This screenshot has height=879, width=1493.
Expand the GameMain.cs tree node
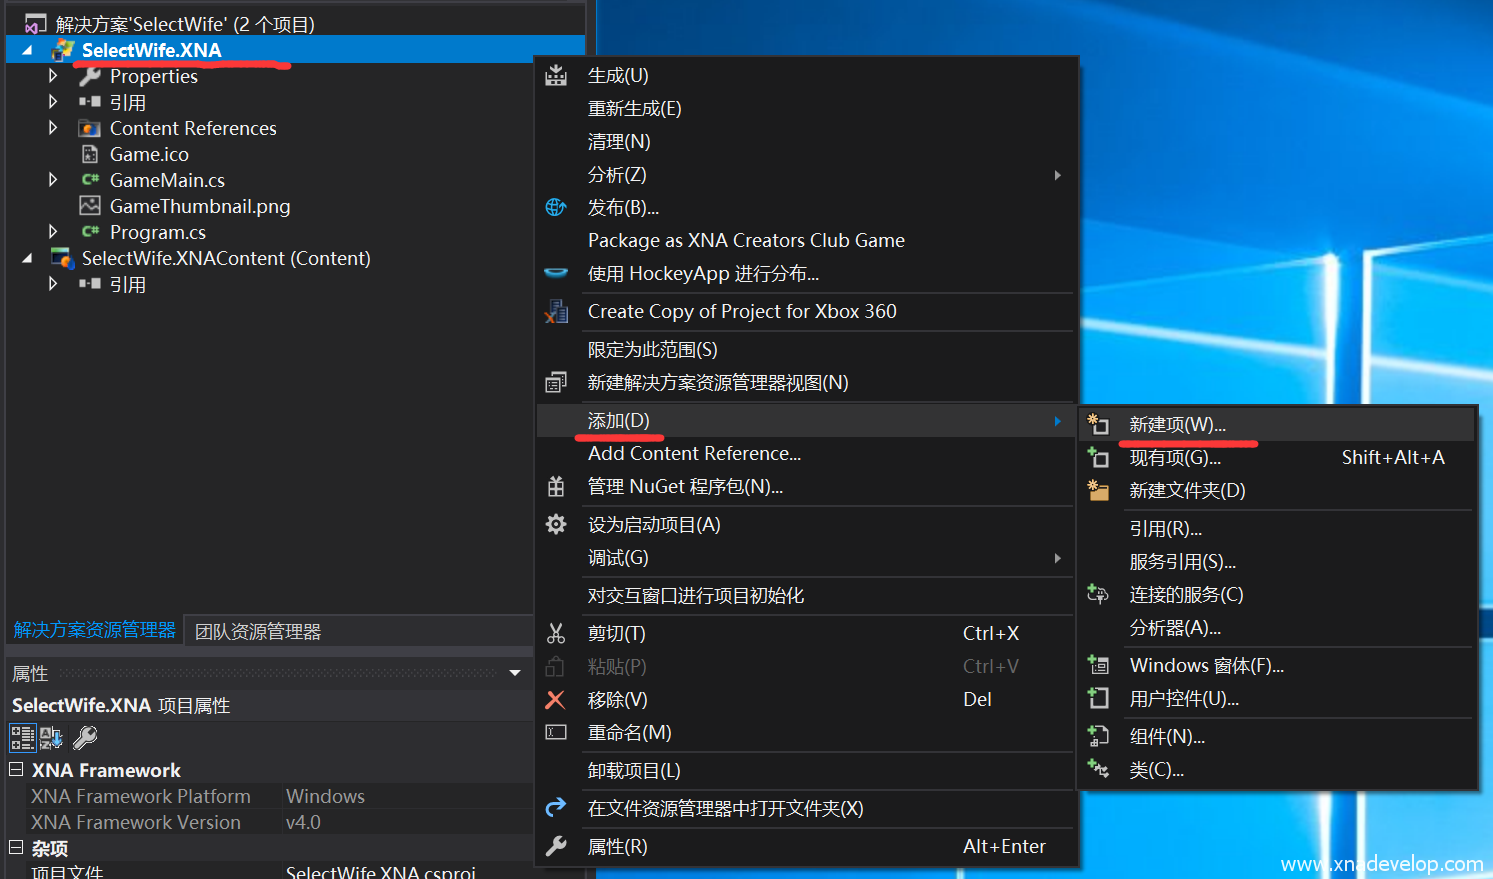[x=53, y=180]
